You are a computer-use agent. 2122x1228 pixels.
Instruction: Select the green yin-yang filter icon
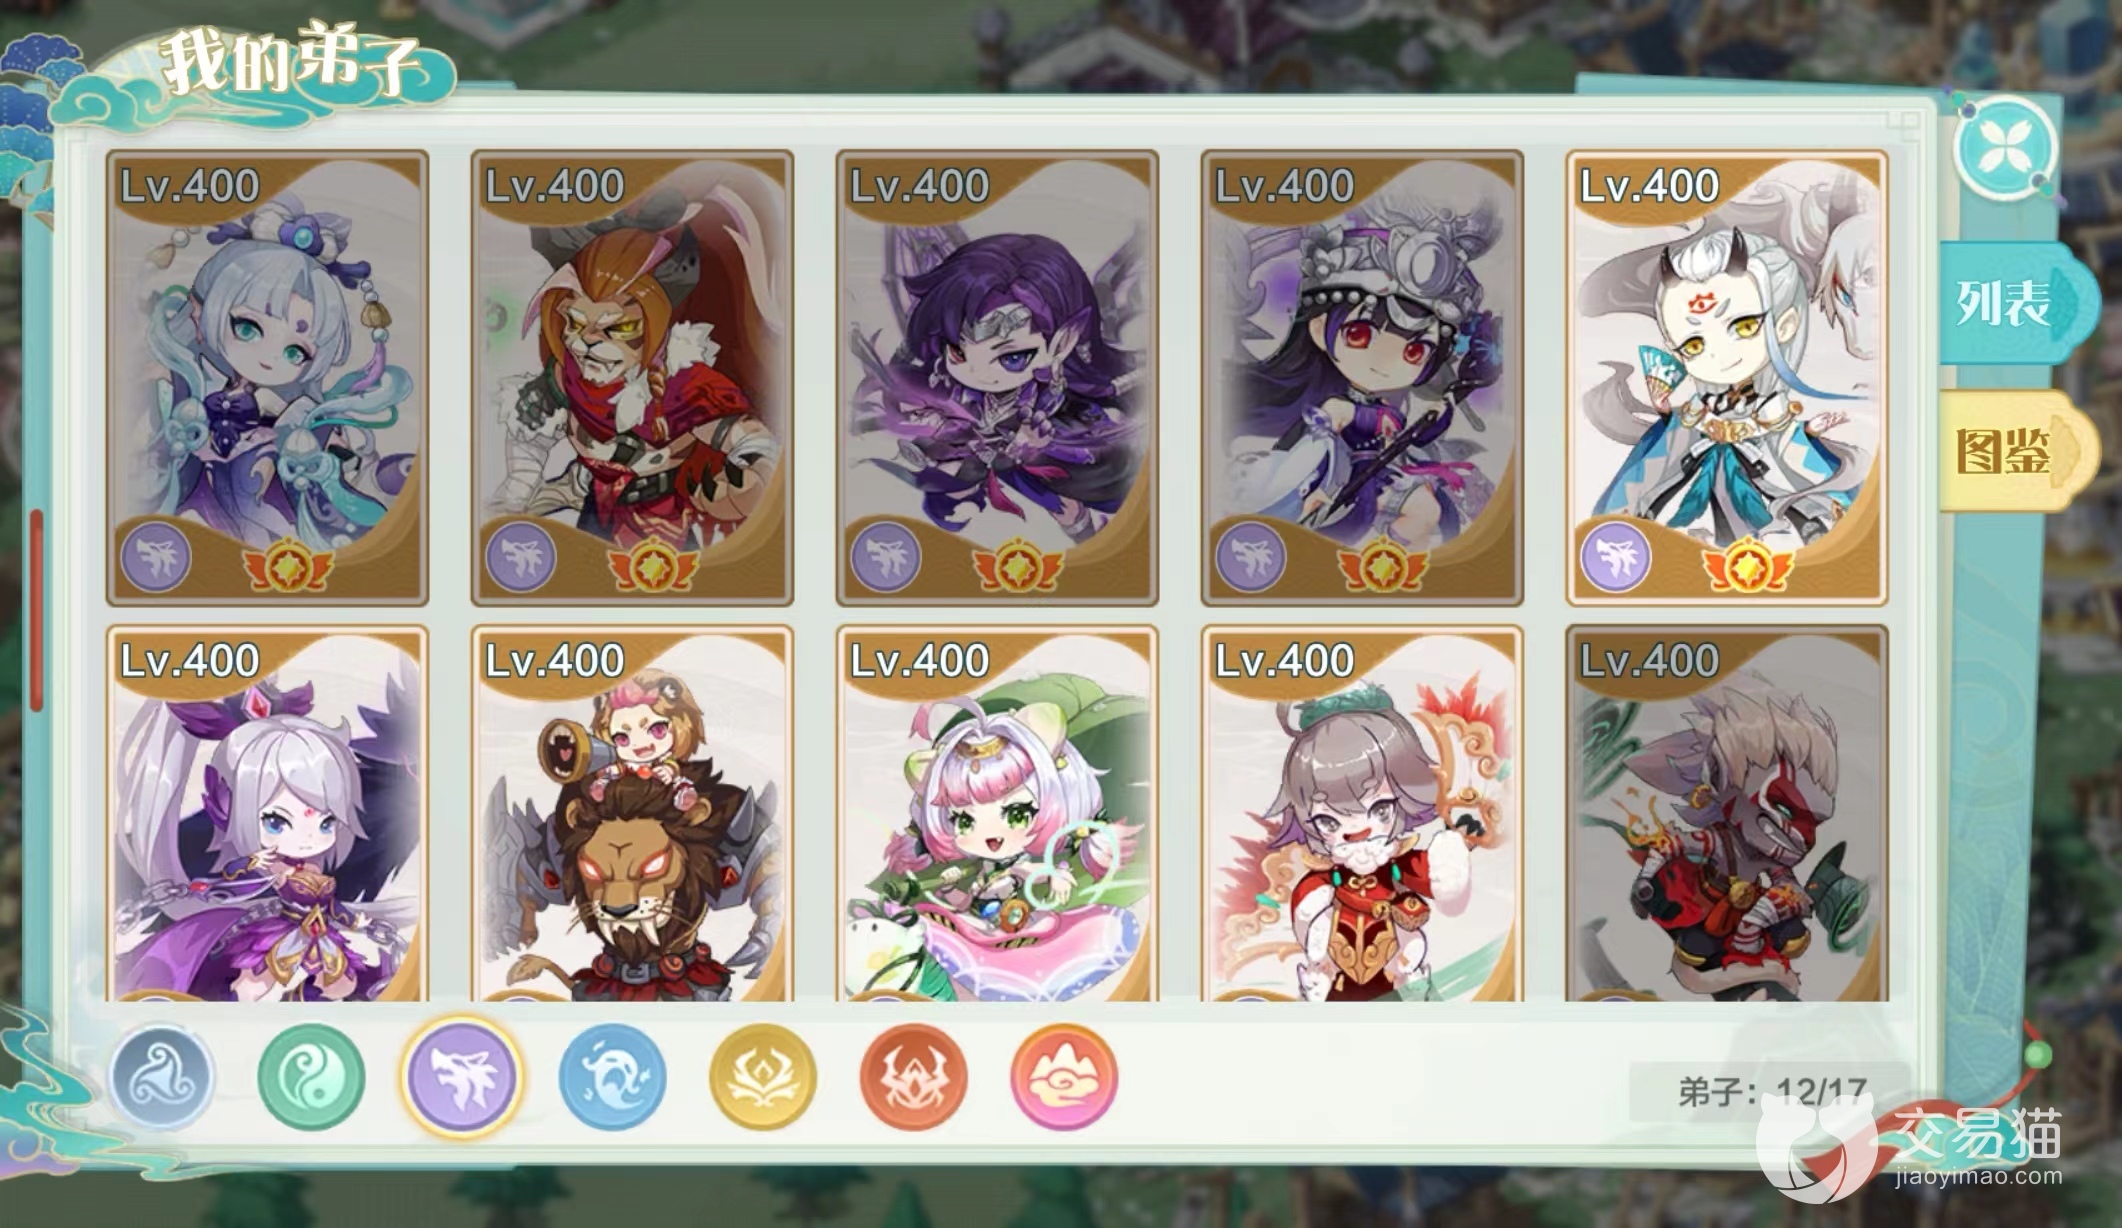[x=311, y=1076]
